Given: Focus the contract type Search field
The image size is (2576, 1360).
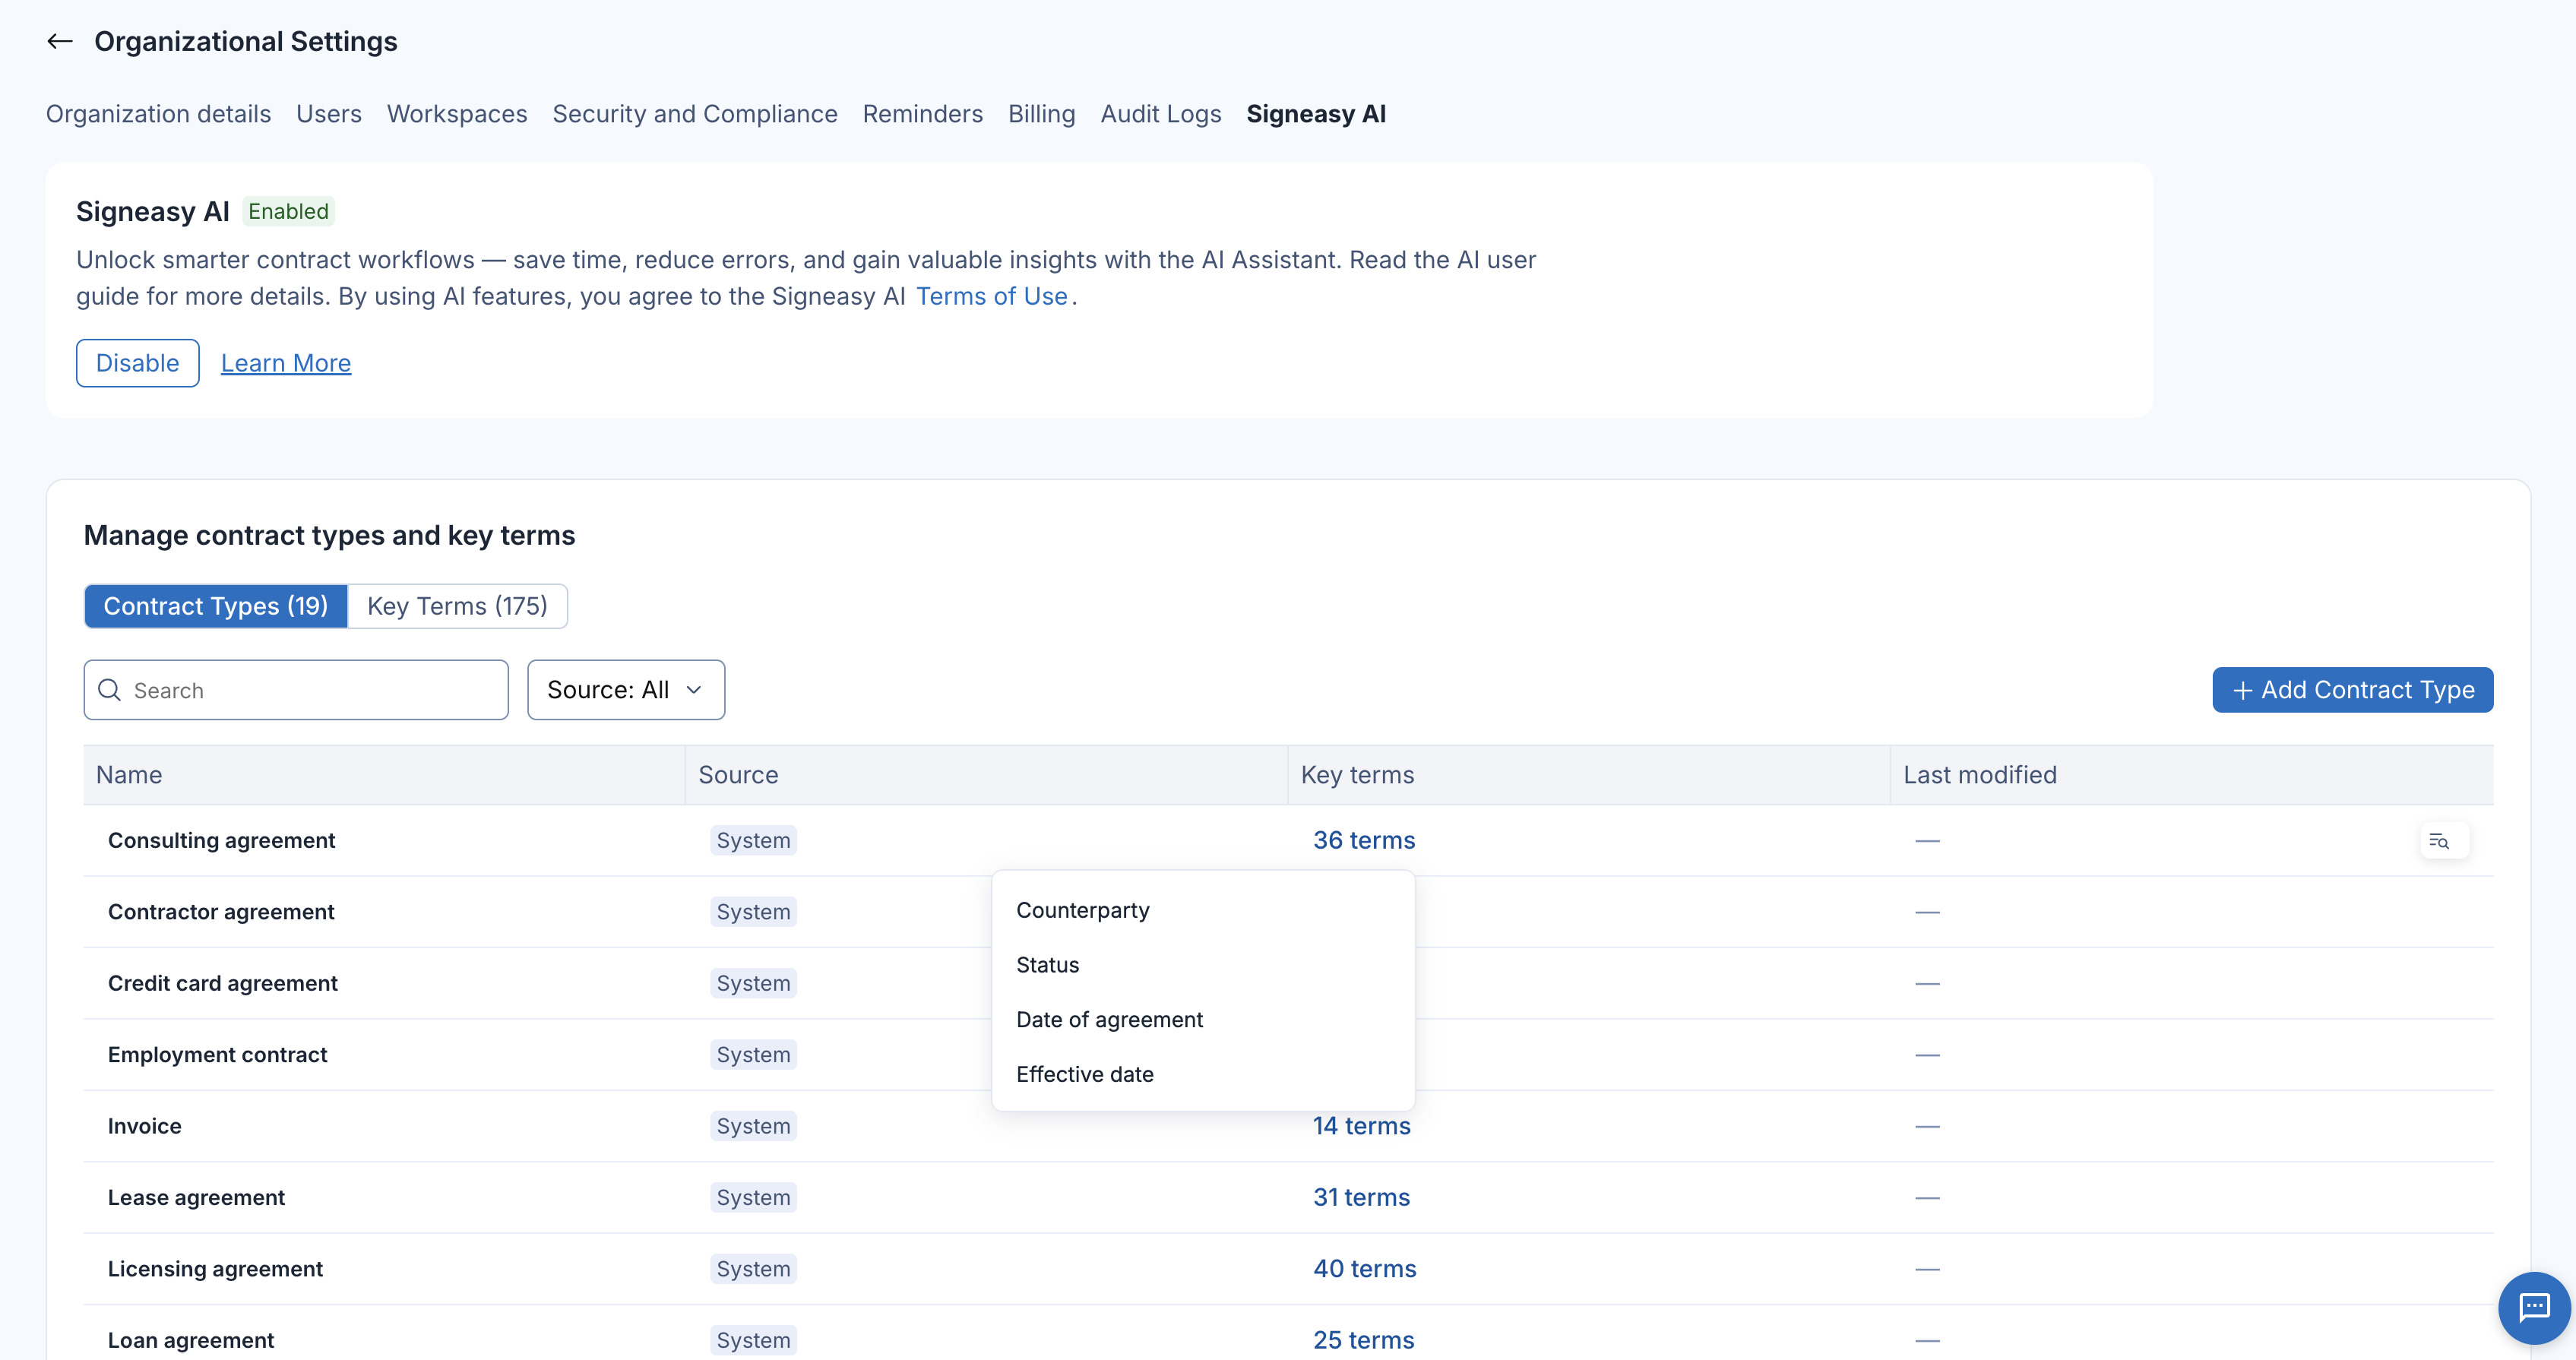Looking at the screenshot, I should pyautogui.click(x=296, y=690).
